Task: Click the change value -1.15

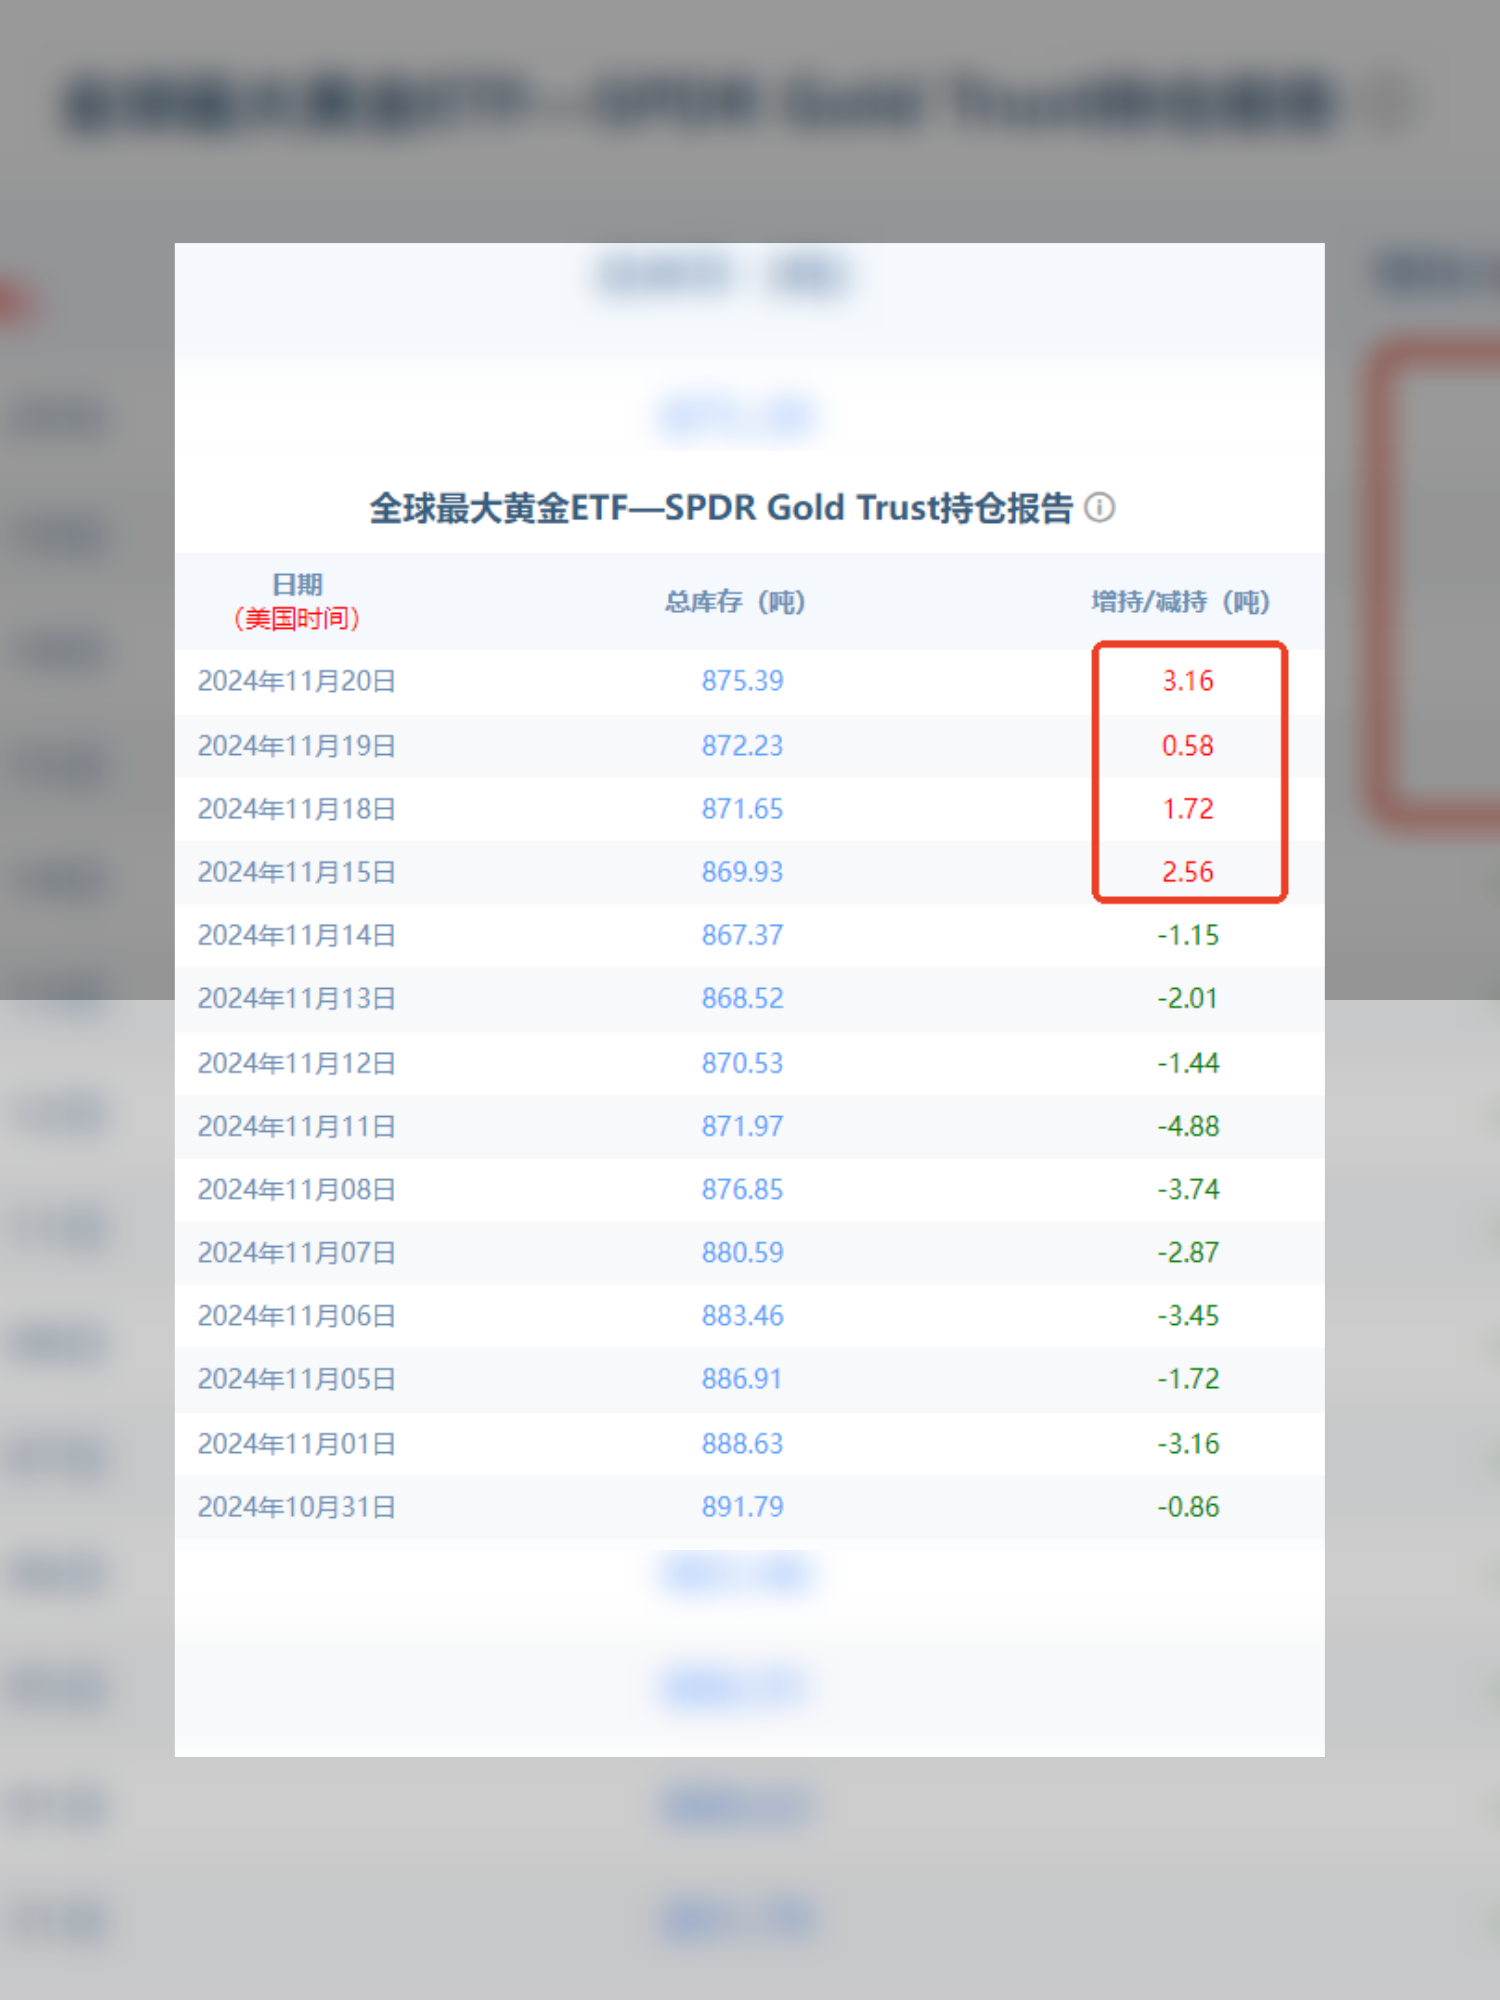Action: (x=1188, y=935)
